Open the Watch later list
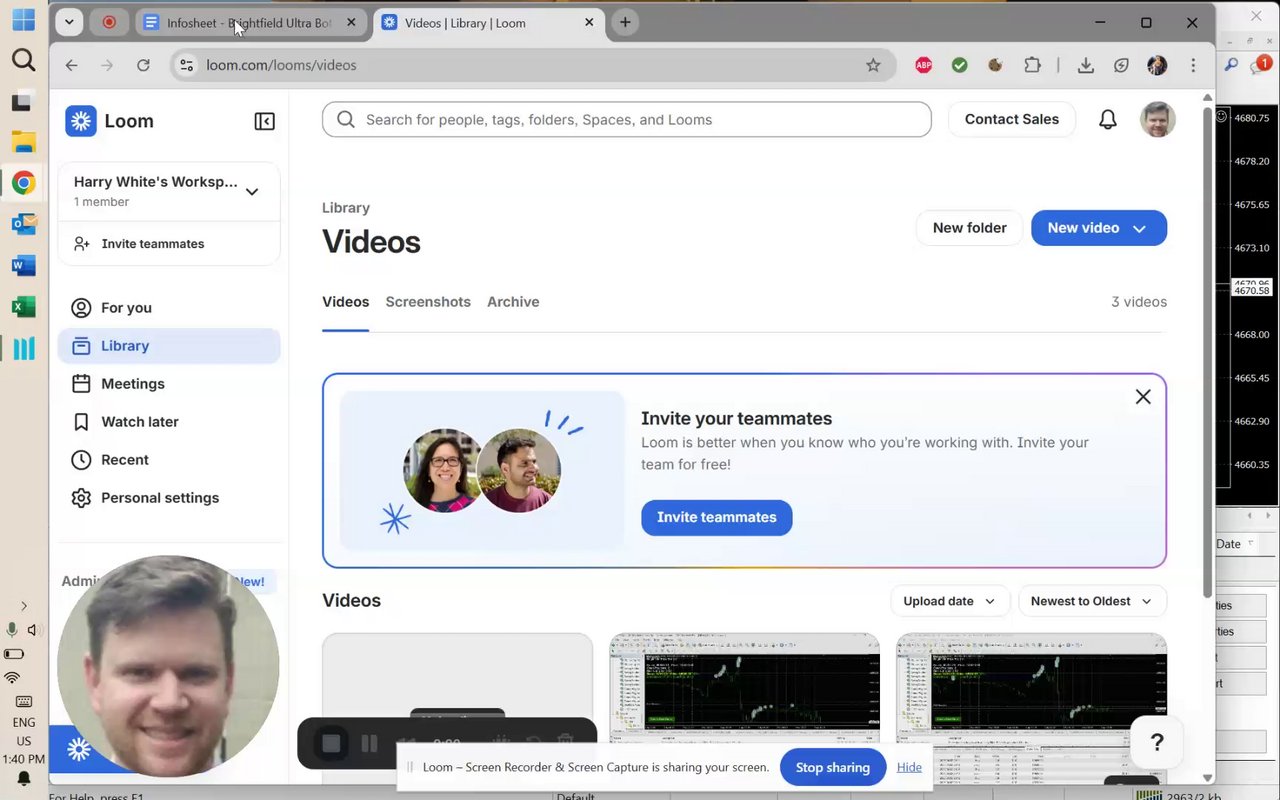1280x800 pixels. click(169, 422)
